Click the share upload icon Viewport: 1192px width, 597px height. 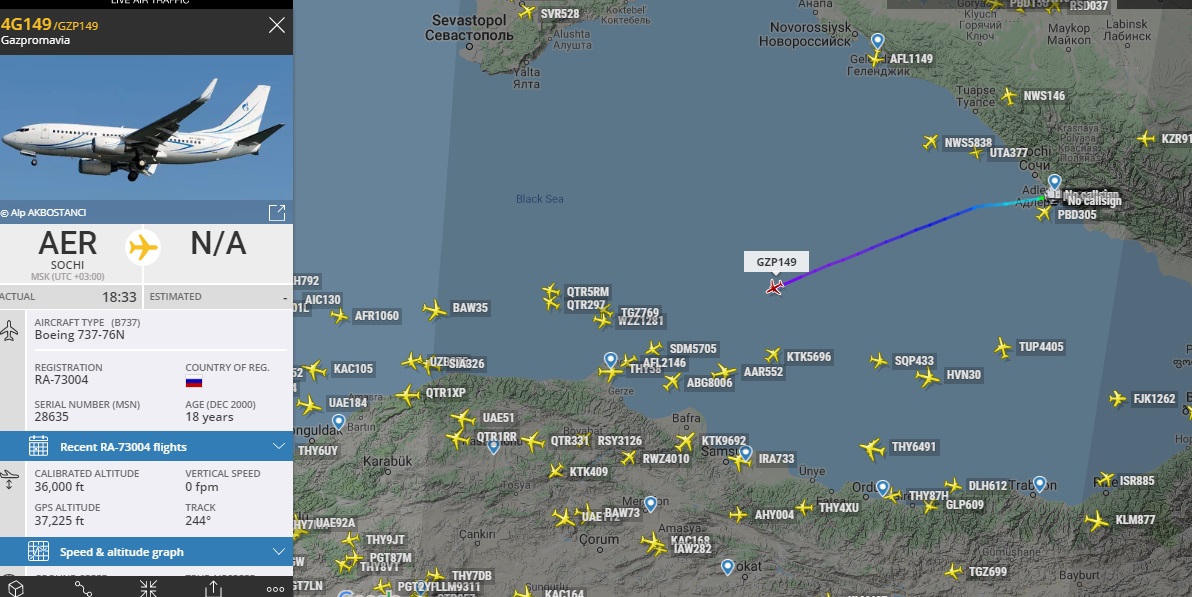tap(214, 588)
